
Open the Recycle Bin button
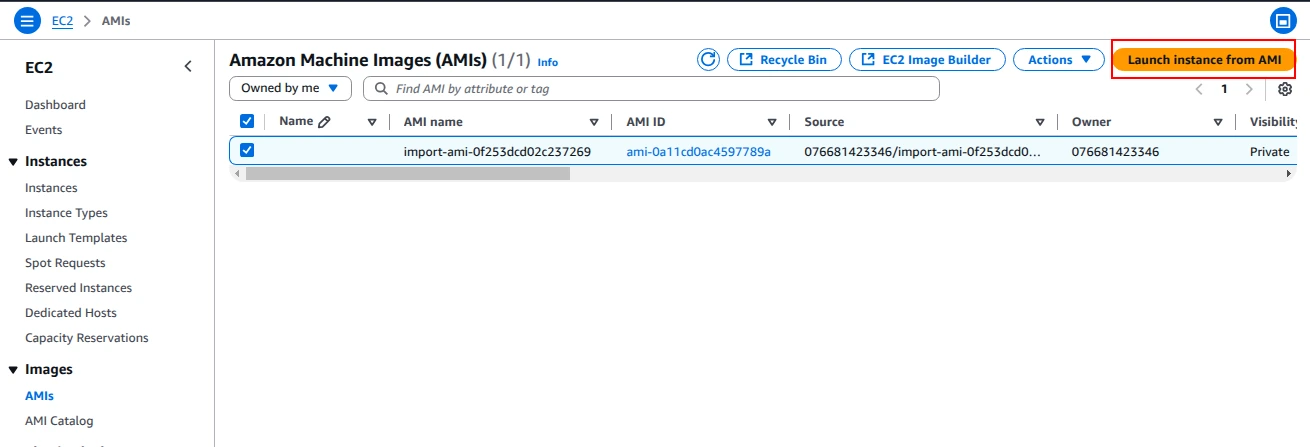(784, 60)
